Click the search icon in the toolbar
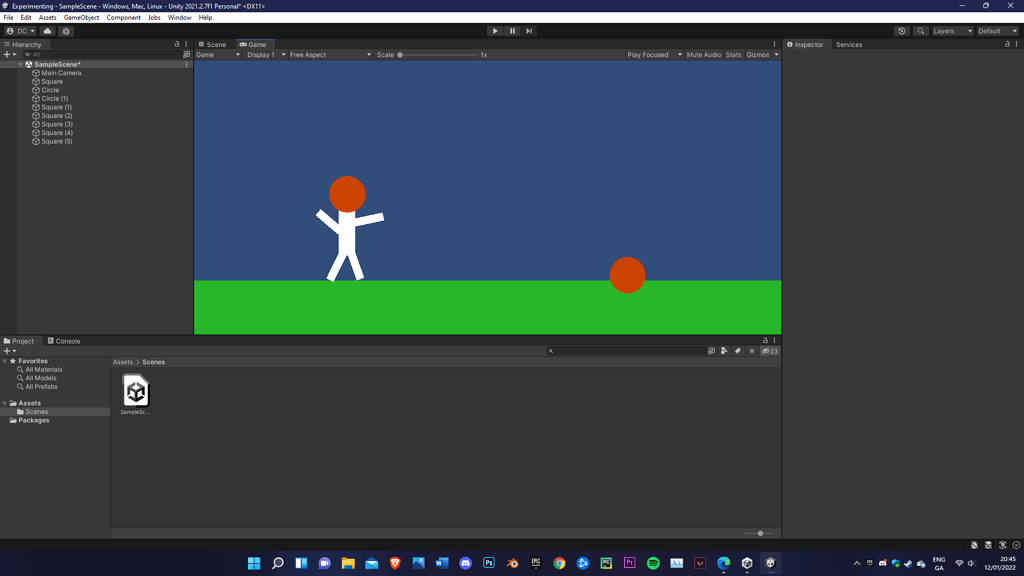The height and width of the screenshot is (576, 1024). (921, 31)
